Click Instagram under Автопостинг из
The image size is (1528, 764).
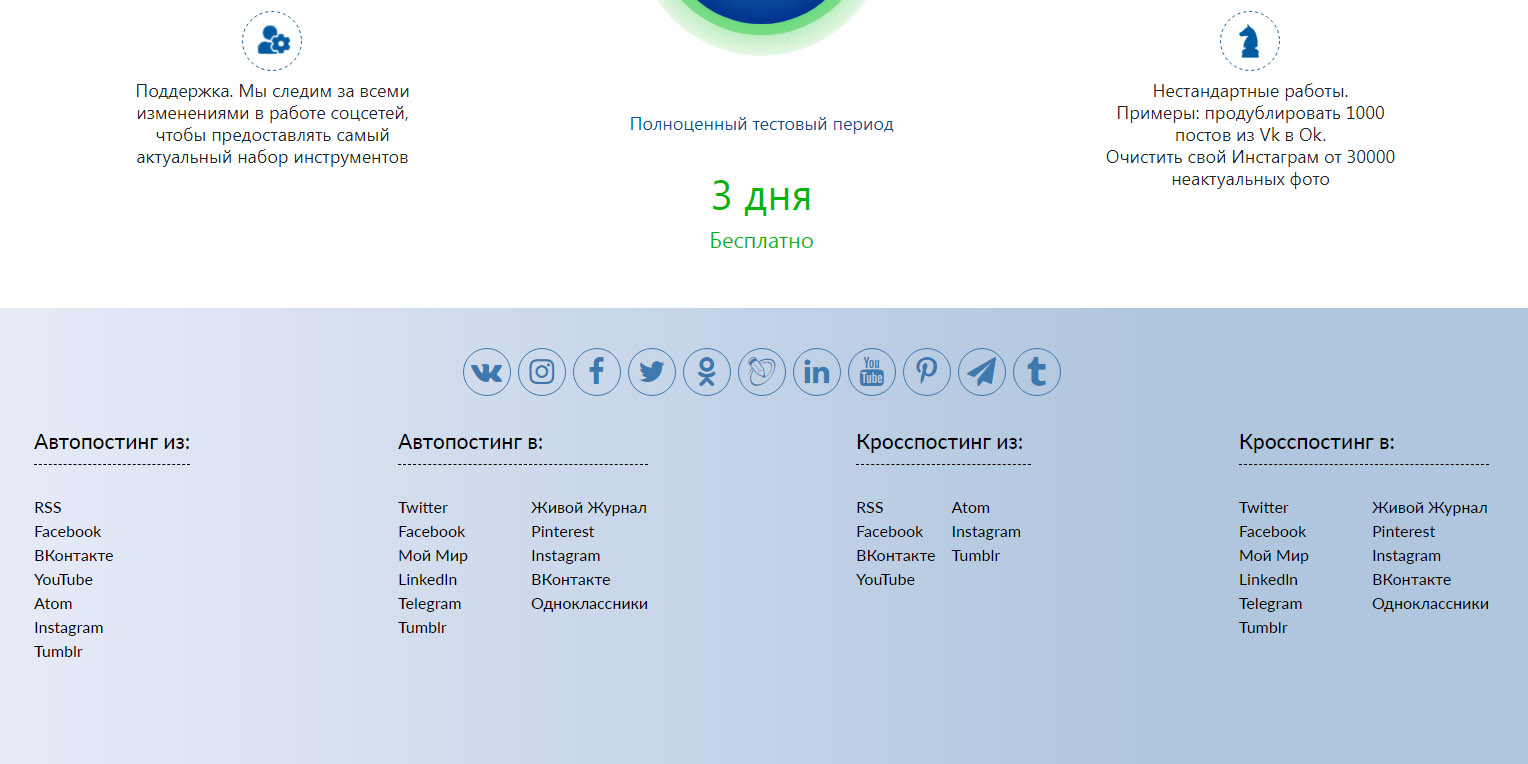pos(69,628)
